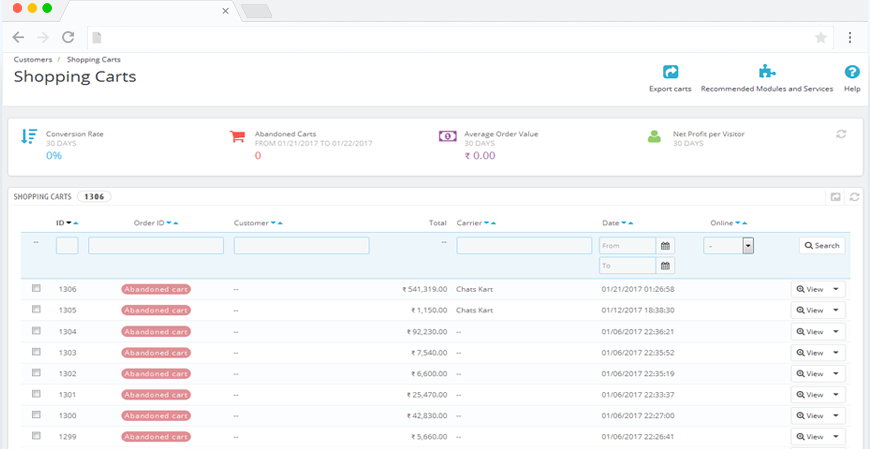Refresh the KPI statistics panel

[841, 134]
